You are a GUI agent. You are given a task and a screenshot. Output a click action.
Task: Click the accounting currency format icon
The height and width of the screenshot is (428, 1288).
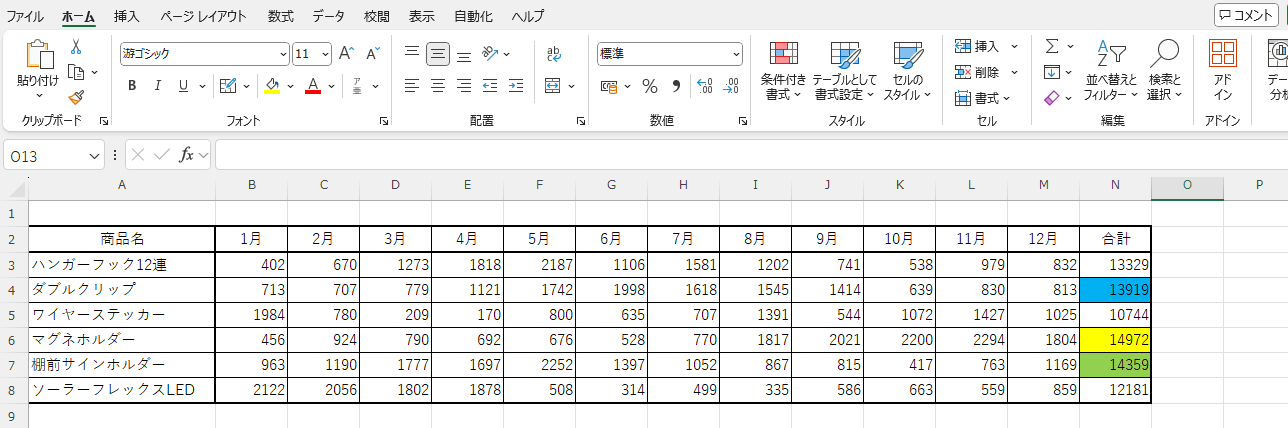[608, 86]
